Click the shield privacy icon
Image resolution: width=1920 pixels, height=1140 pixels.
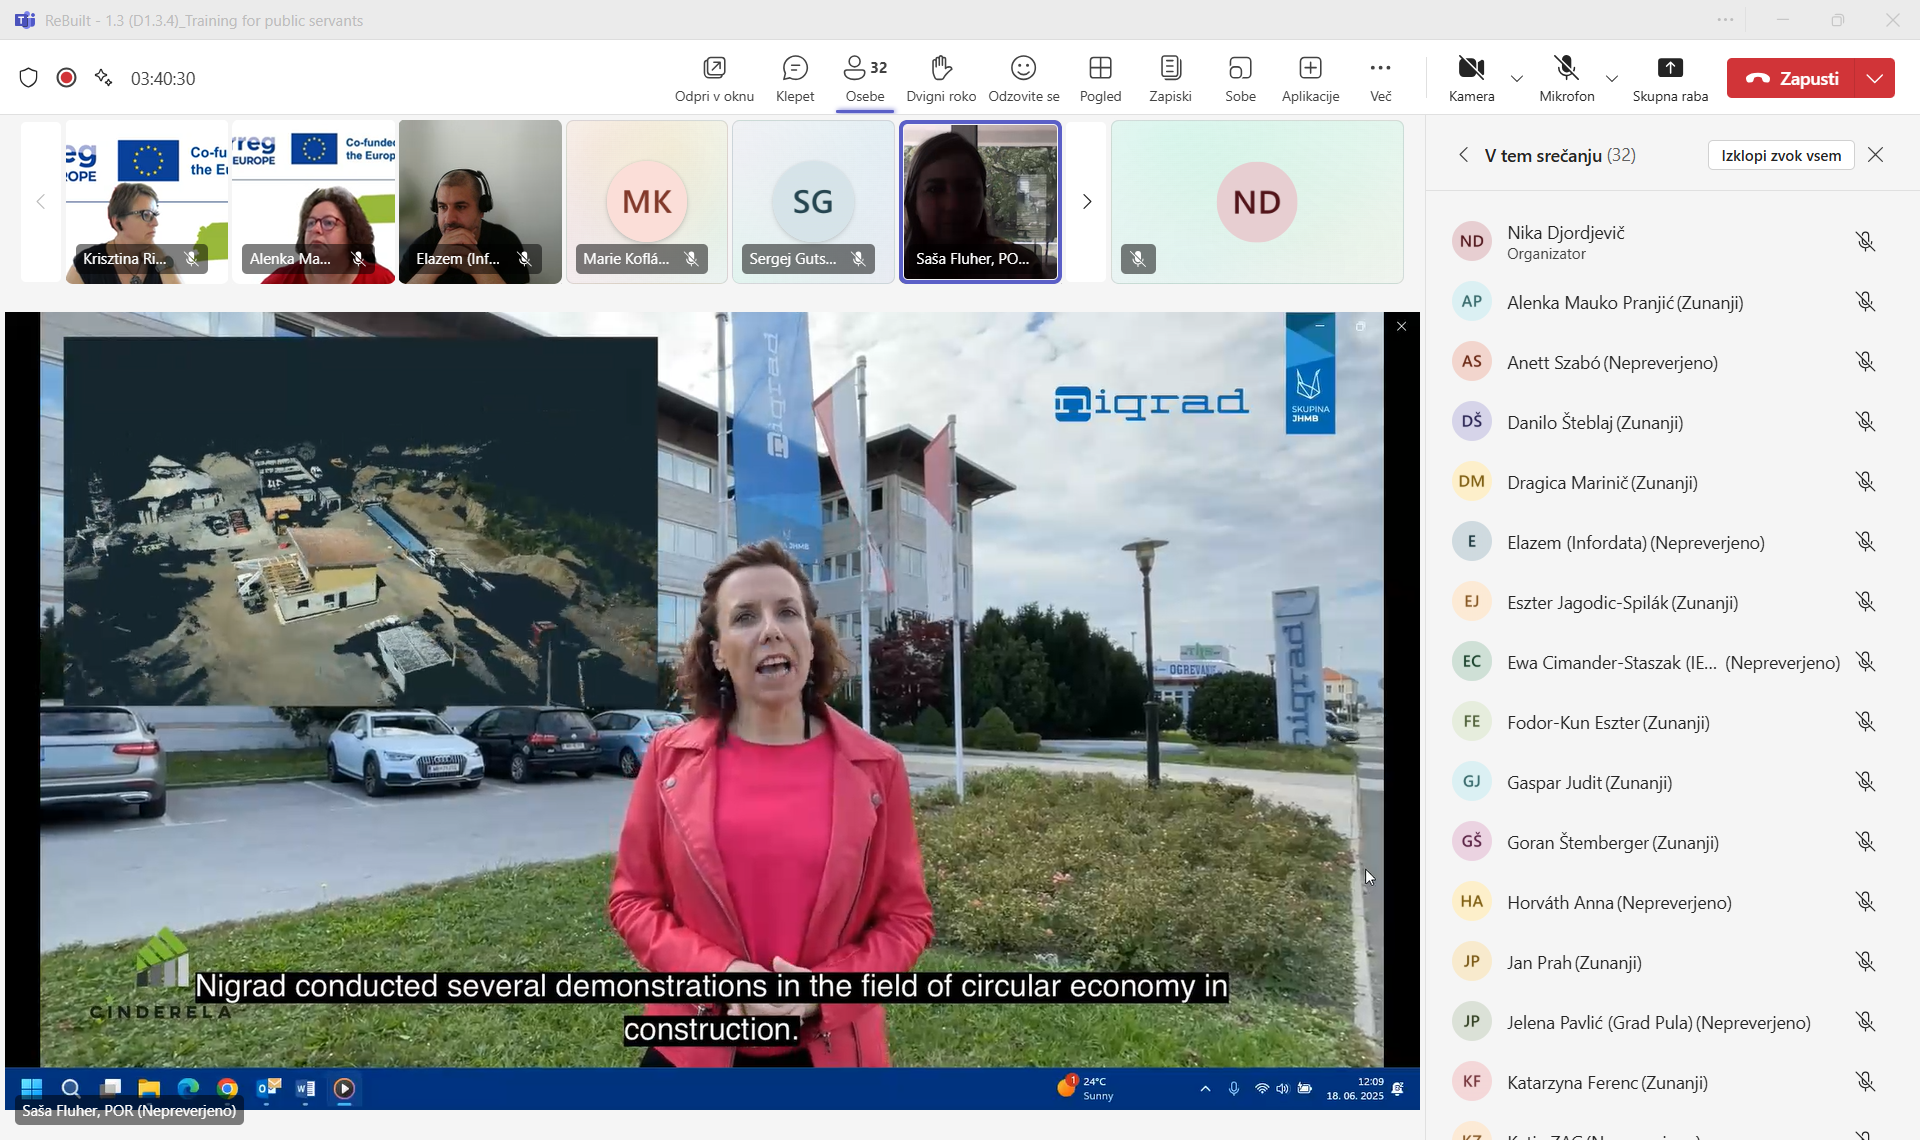pyautogui.click(x=28, y=78)
